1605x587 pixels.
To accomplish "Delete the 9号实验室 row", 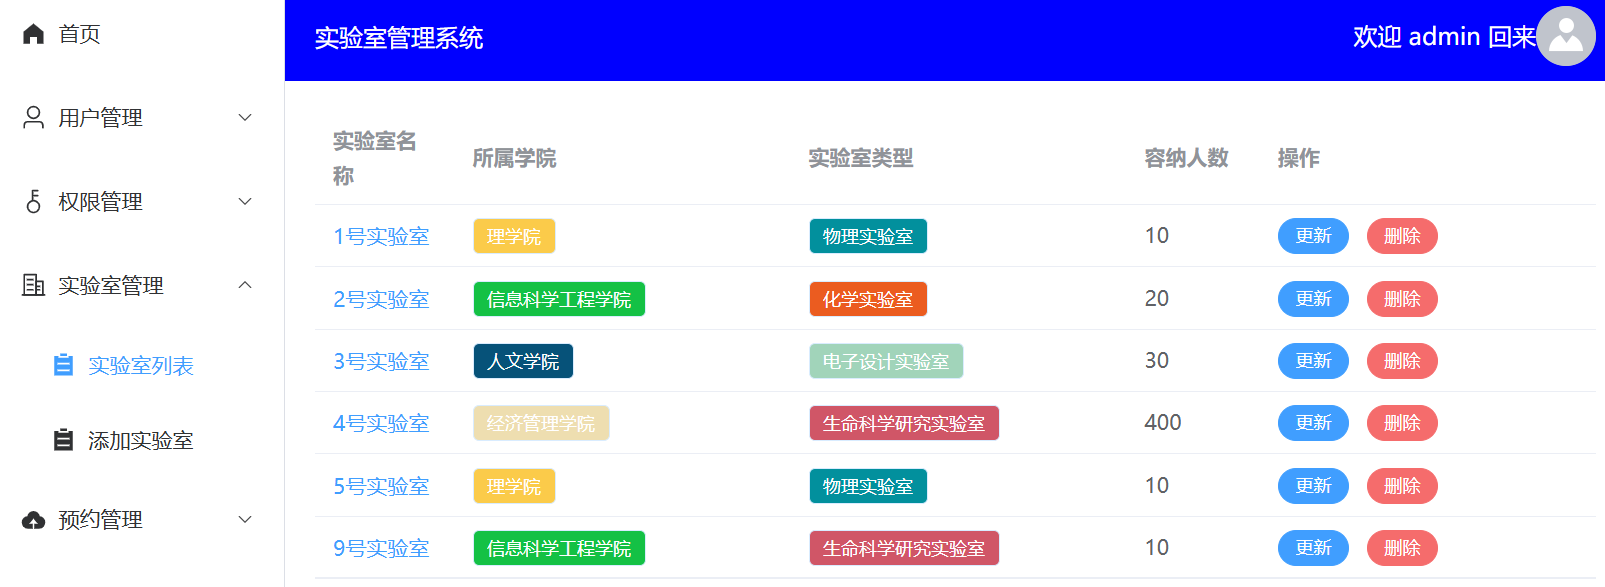I will 1401,548.
